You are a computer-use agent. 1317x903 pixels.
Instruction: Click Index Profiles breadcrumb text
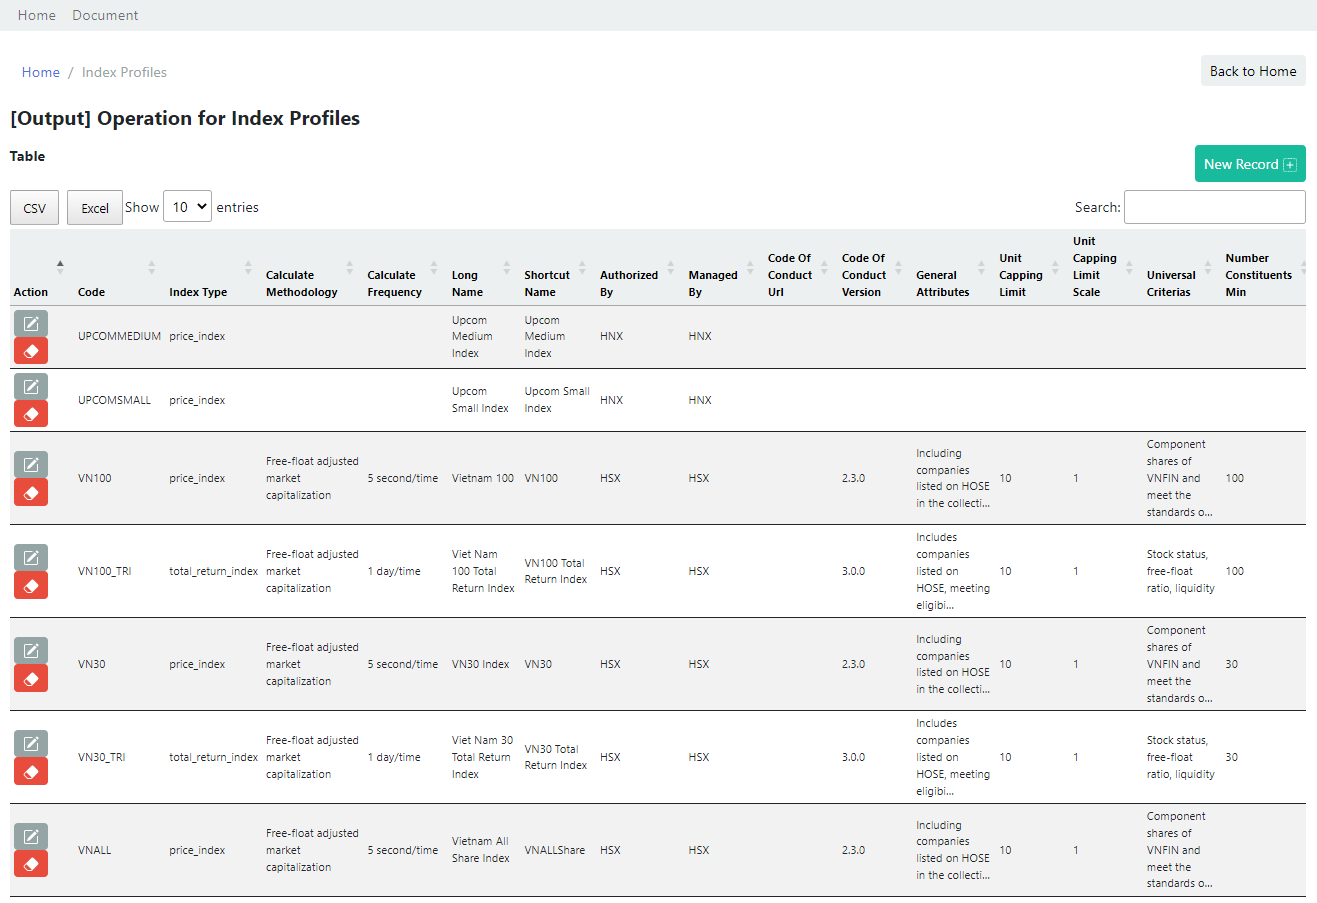(124, 72)
